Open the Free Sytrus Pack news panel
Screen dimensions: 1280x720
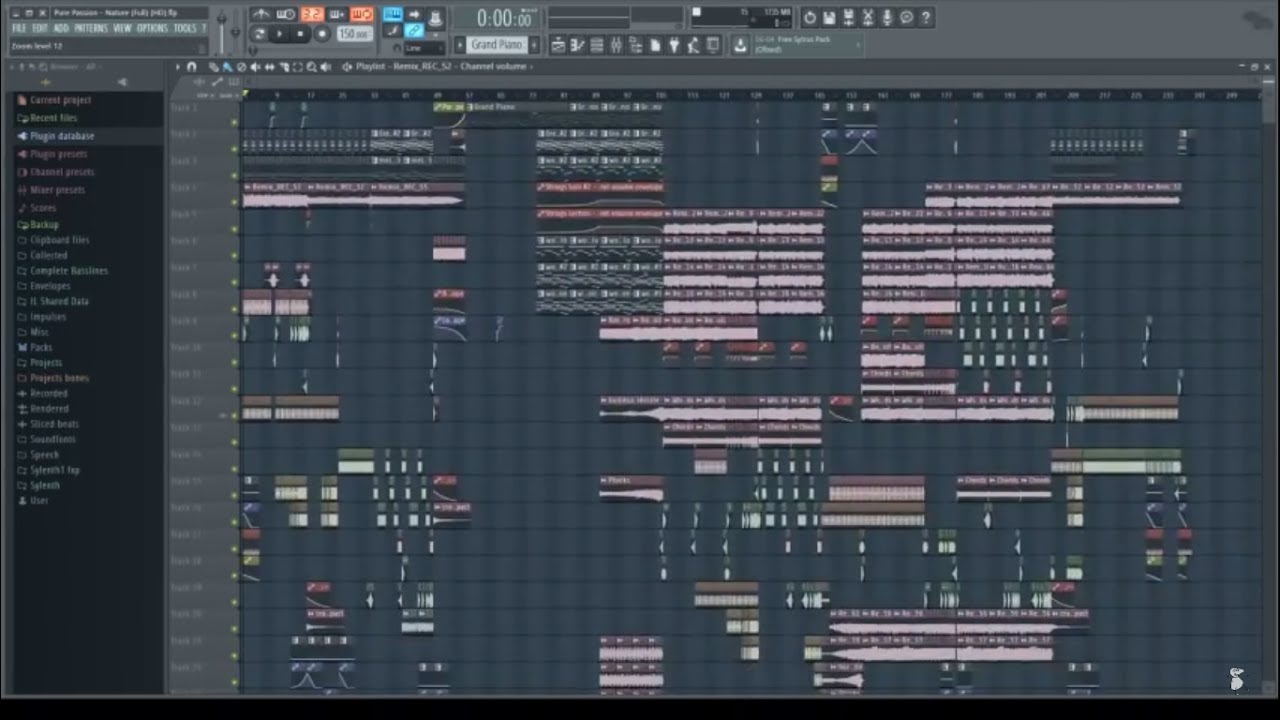(x=810, y=45)
